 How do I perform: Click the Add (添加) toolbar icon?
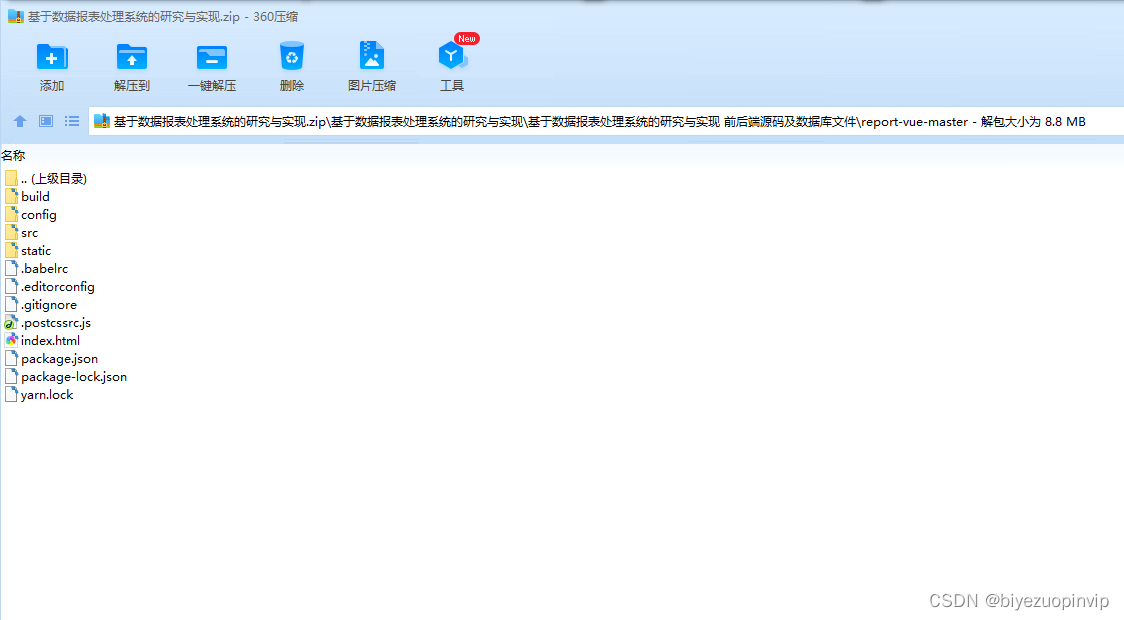pos(52,57)
